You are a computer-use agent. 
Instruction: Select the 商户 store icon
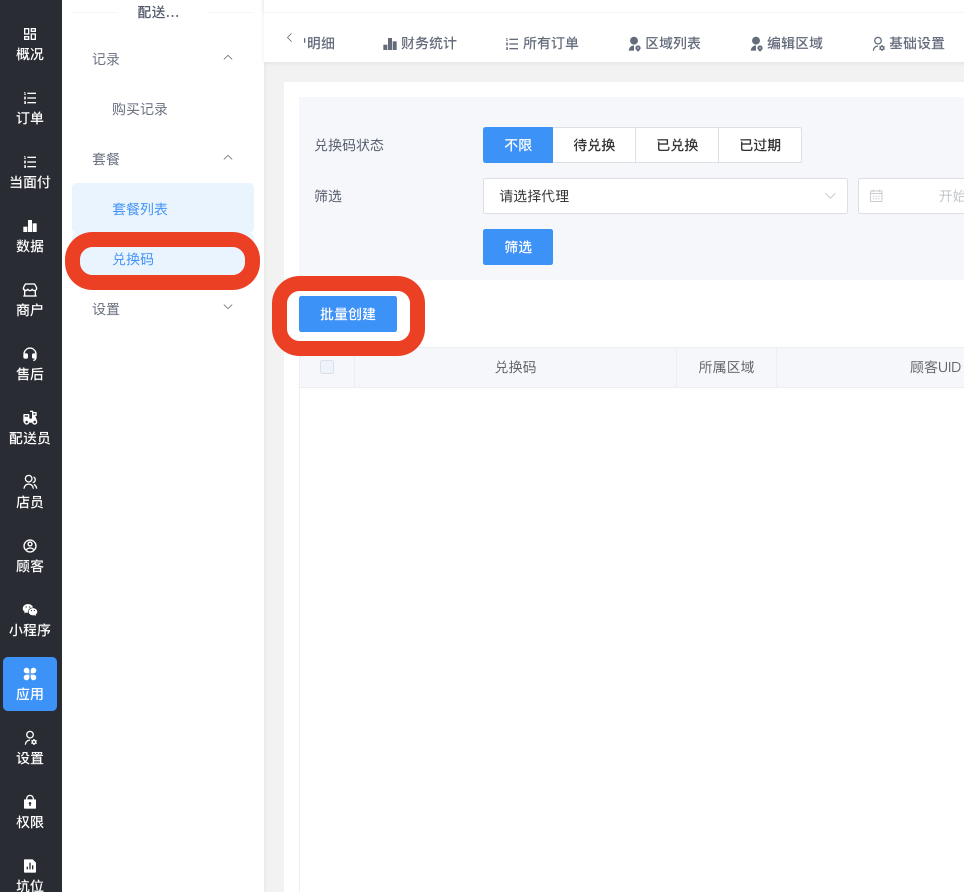click(30, 290)
